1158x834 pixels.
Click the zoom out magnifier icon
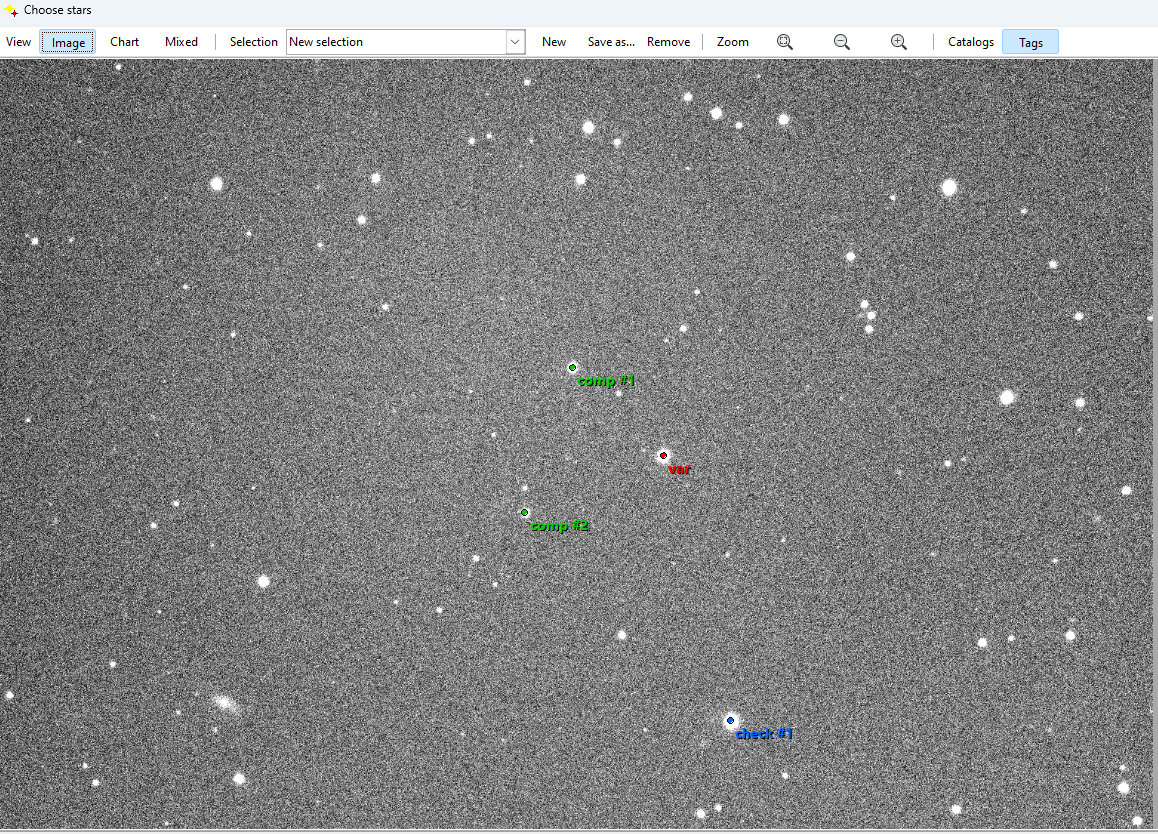pos(842,42)
